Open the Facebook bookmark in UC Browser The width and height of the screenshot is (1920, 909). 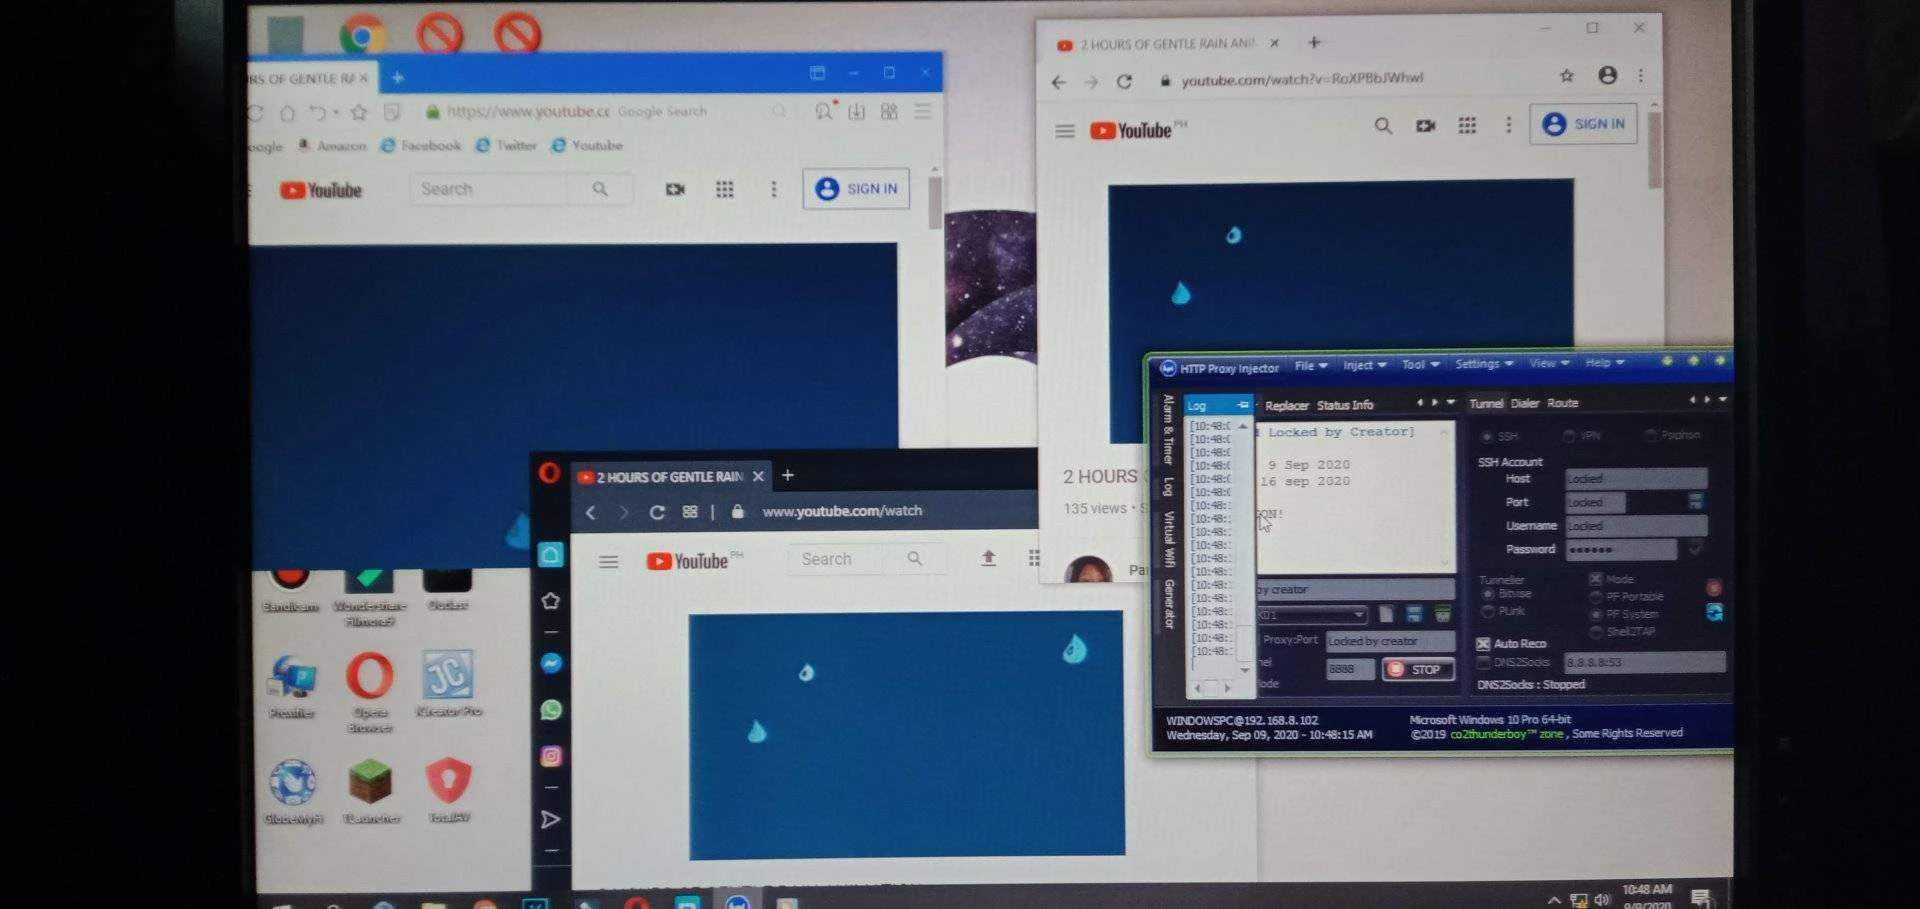pos(421,146)
